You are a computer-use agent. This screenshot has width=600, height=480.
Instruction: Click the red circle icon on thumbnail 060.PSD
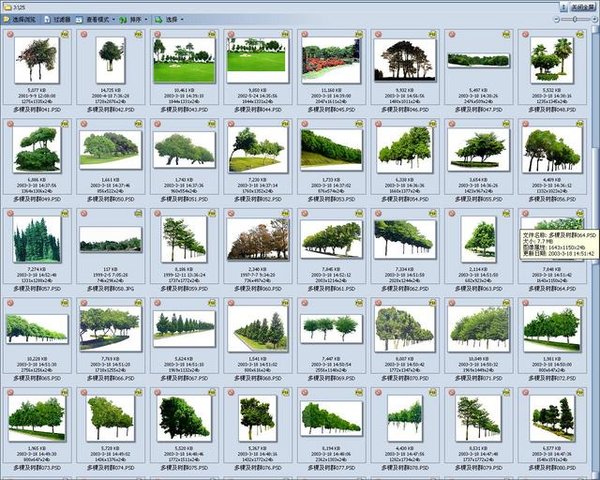pos(231,214)
